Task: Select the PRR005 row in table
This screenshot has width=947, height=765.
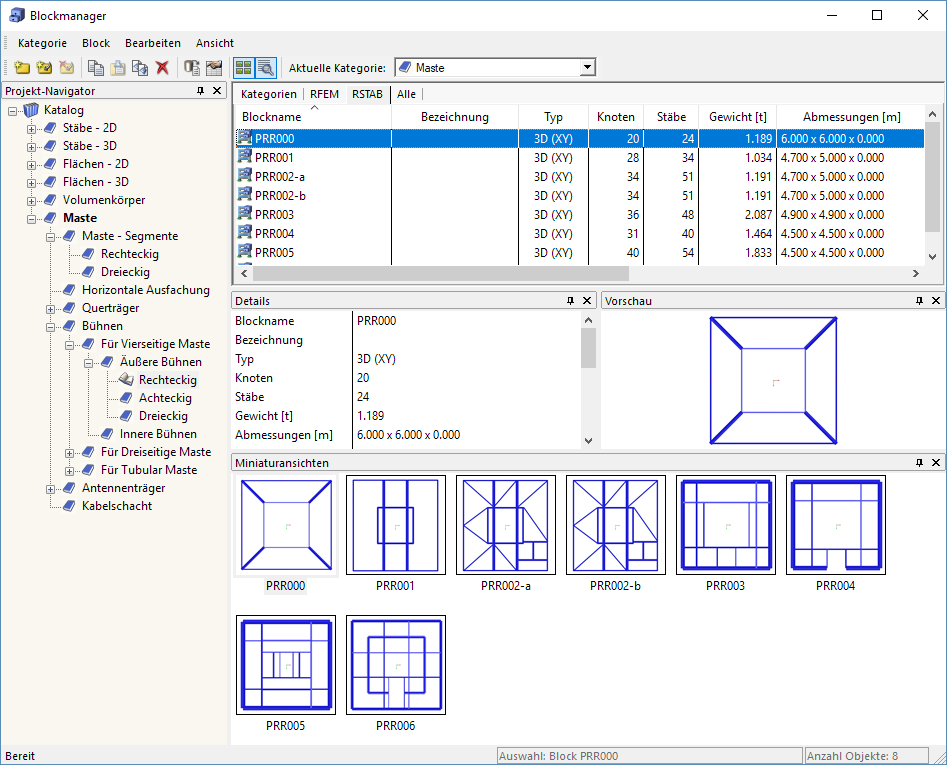Action: (579, 252)
